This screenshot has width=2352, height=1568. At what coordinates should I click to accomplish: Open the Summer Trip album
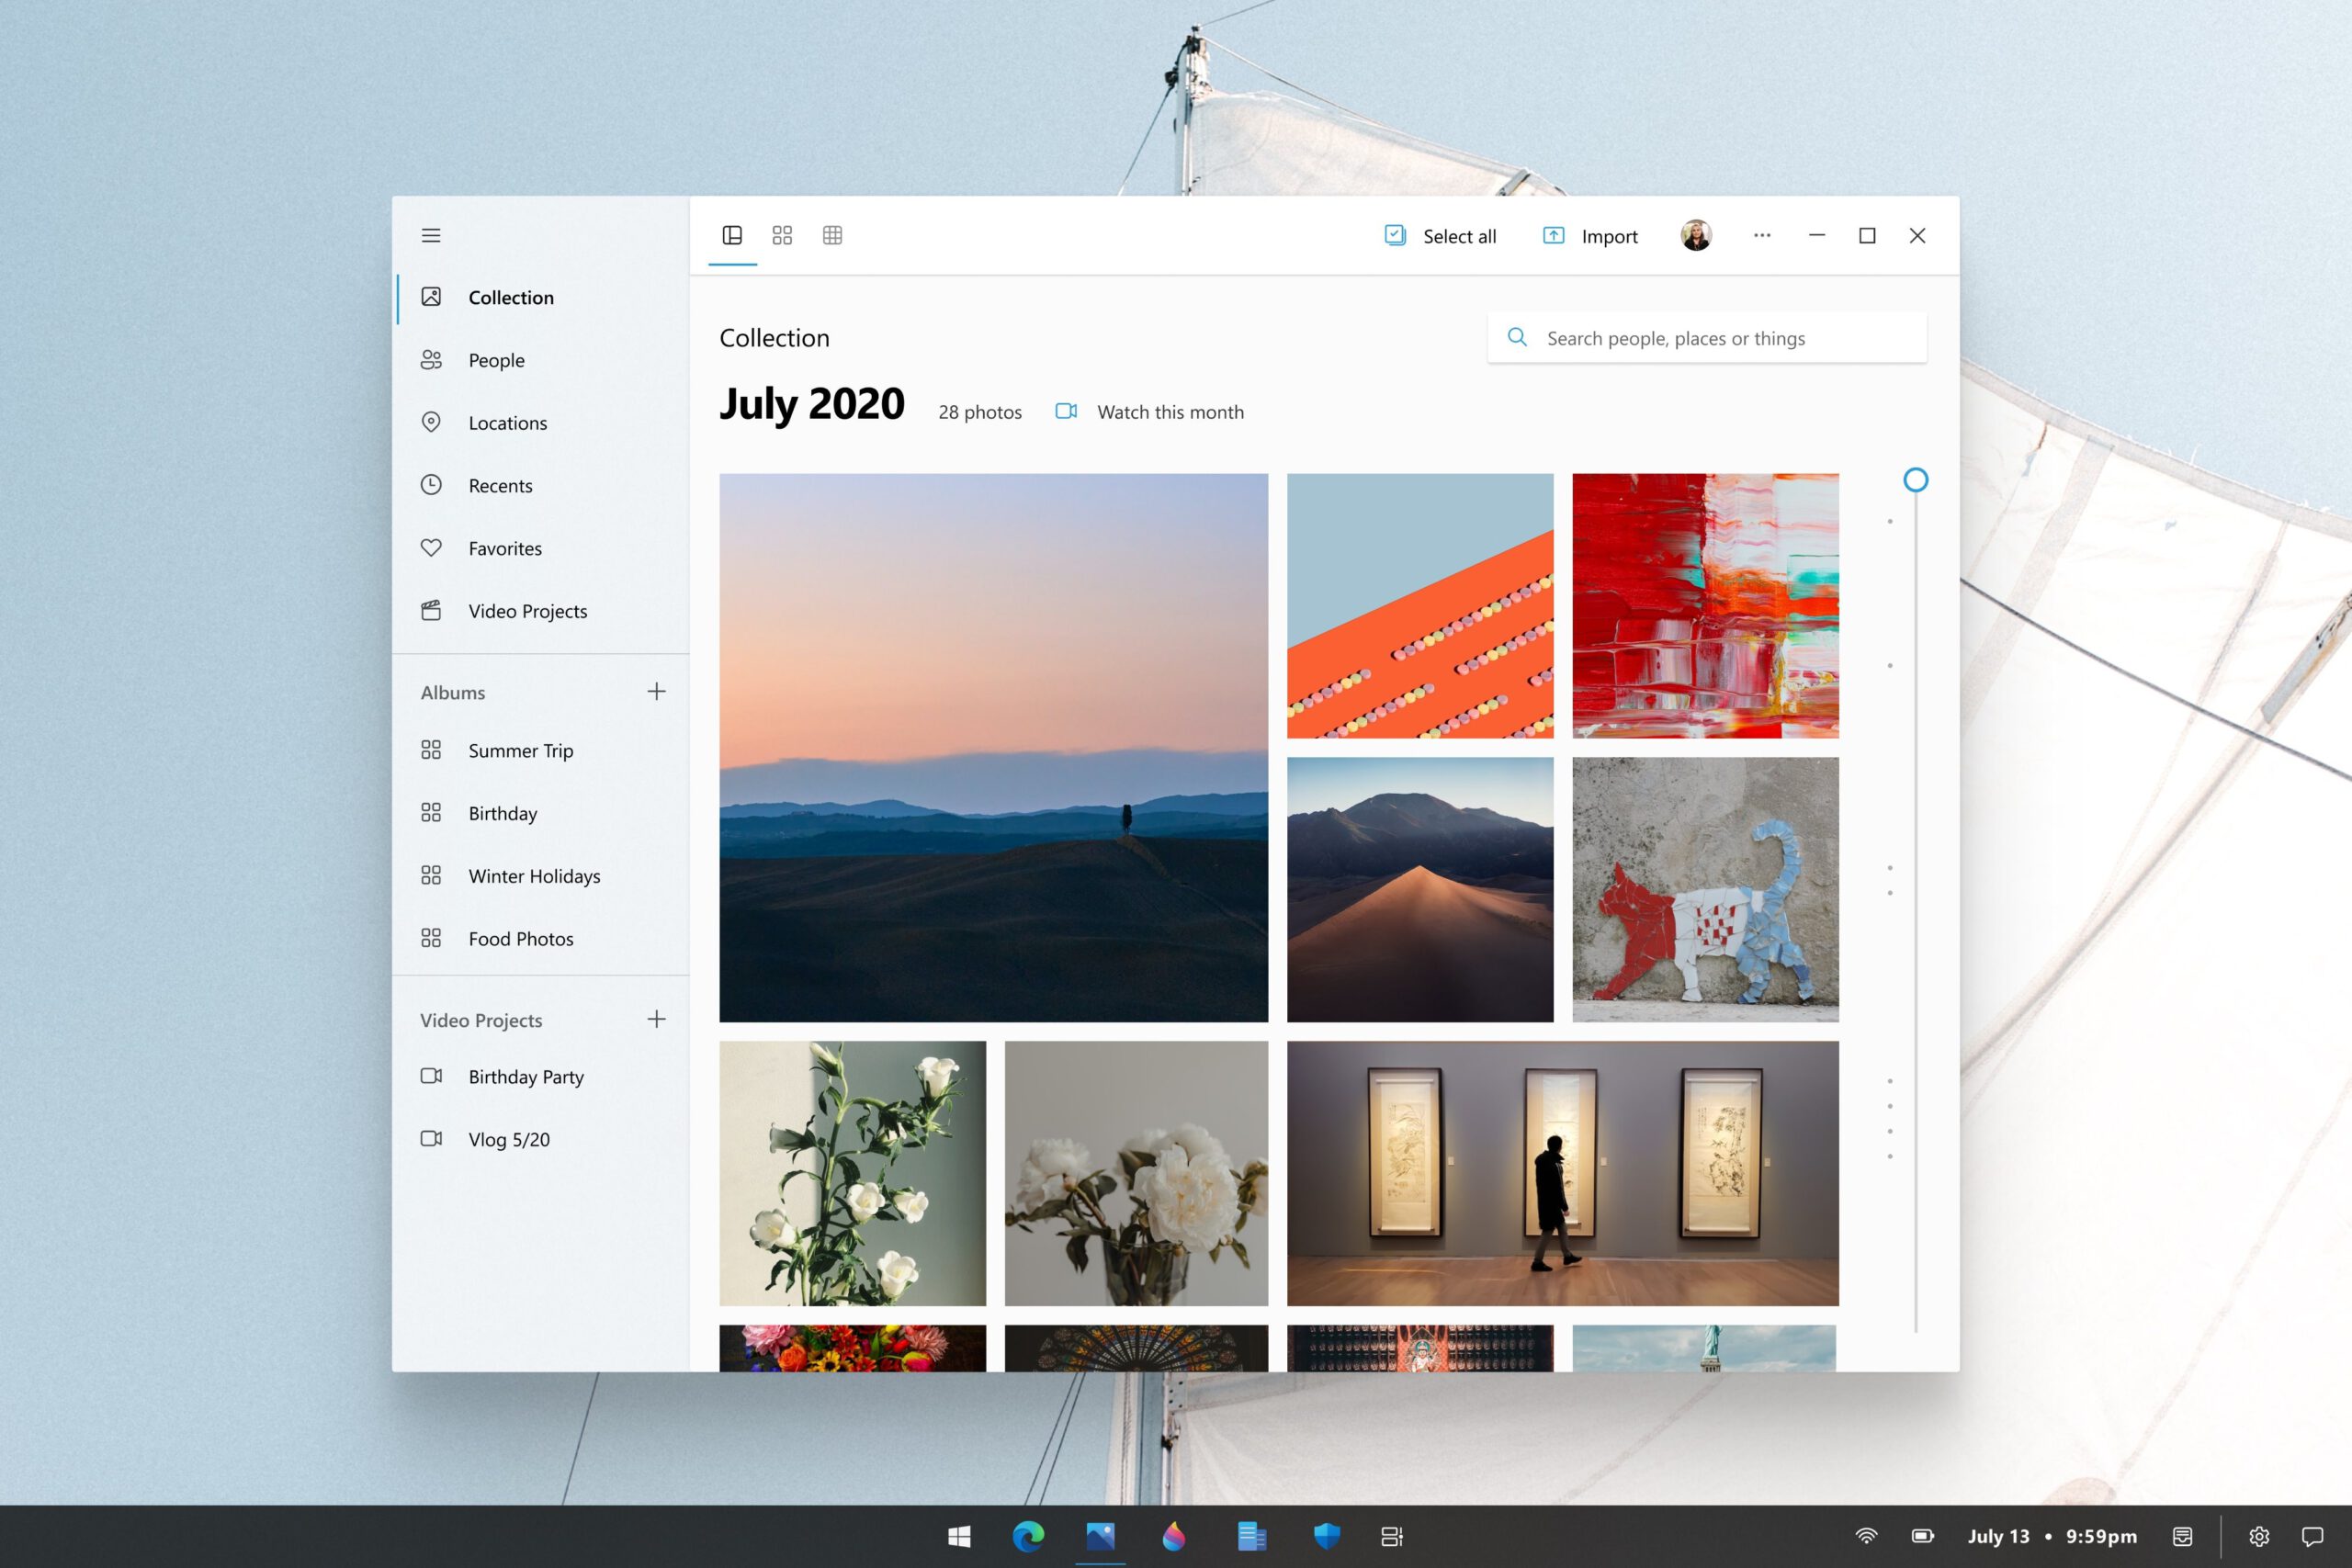(x=520, y=751)
